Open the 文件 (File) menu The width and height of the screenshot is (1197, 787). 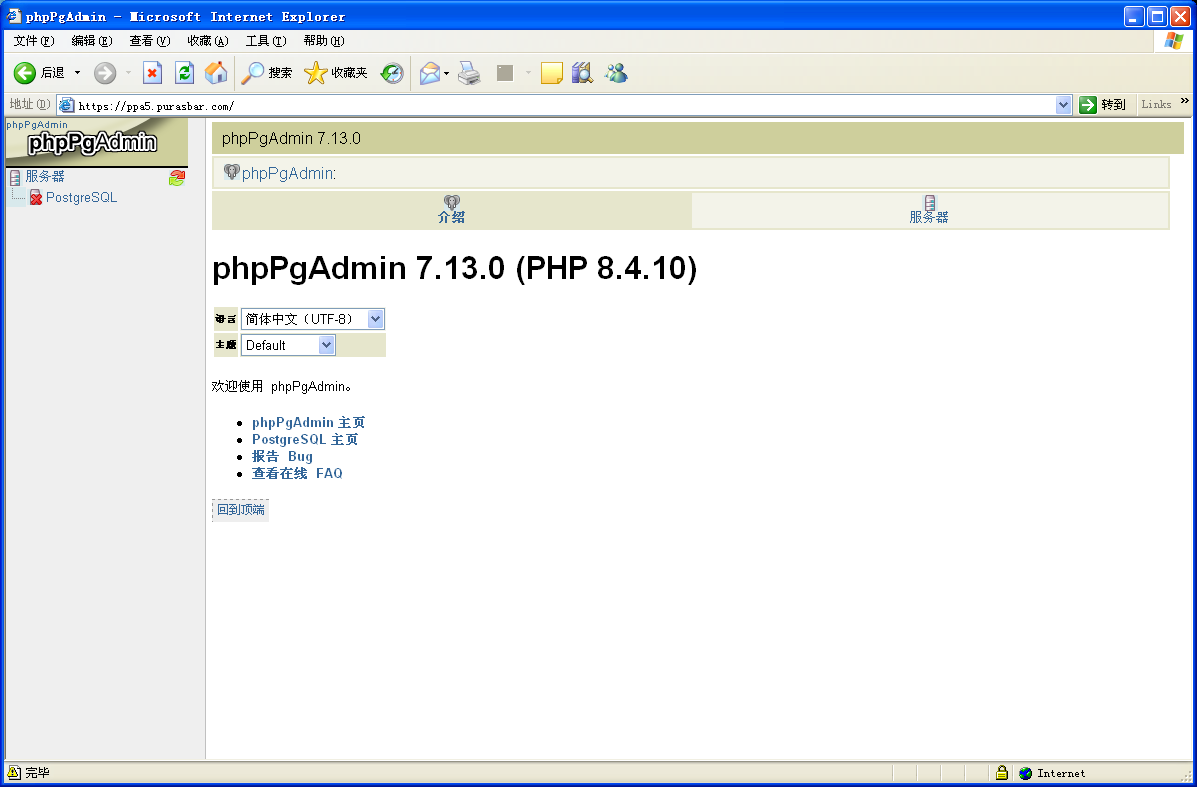[34, 41]
